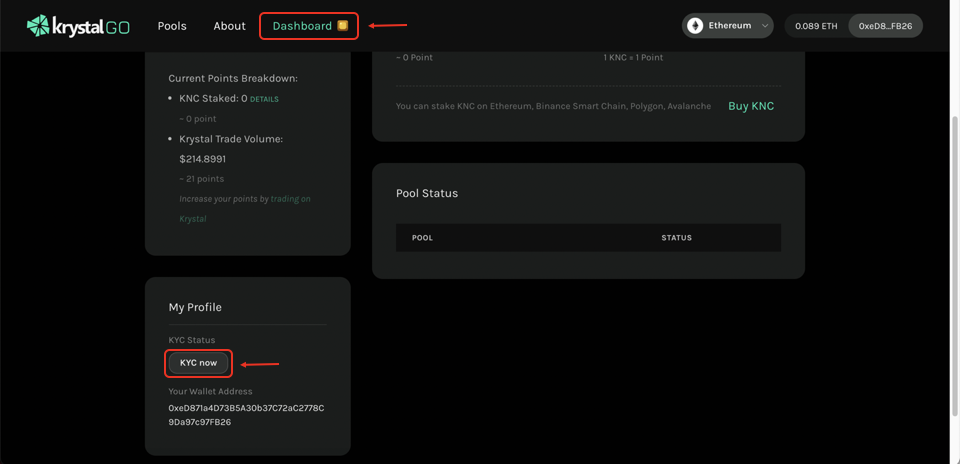The width and height of the screenshot is (960, 464).
Task: Expand the Ethereum network dropdown chevron
Action: point(765,26)
